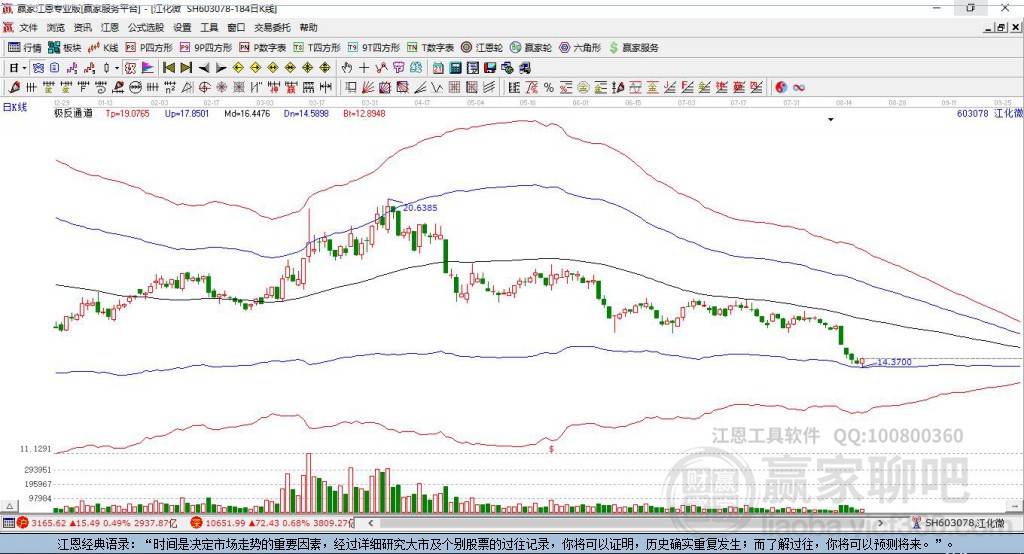Open the 江恩轮 (Gann wheel) tool
This screenshot has height=554, width=1024.
click(x=482, y=48)
